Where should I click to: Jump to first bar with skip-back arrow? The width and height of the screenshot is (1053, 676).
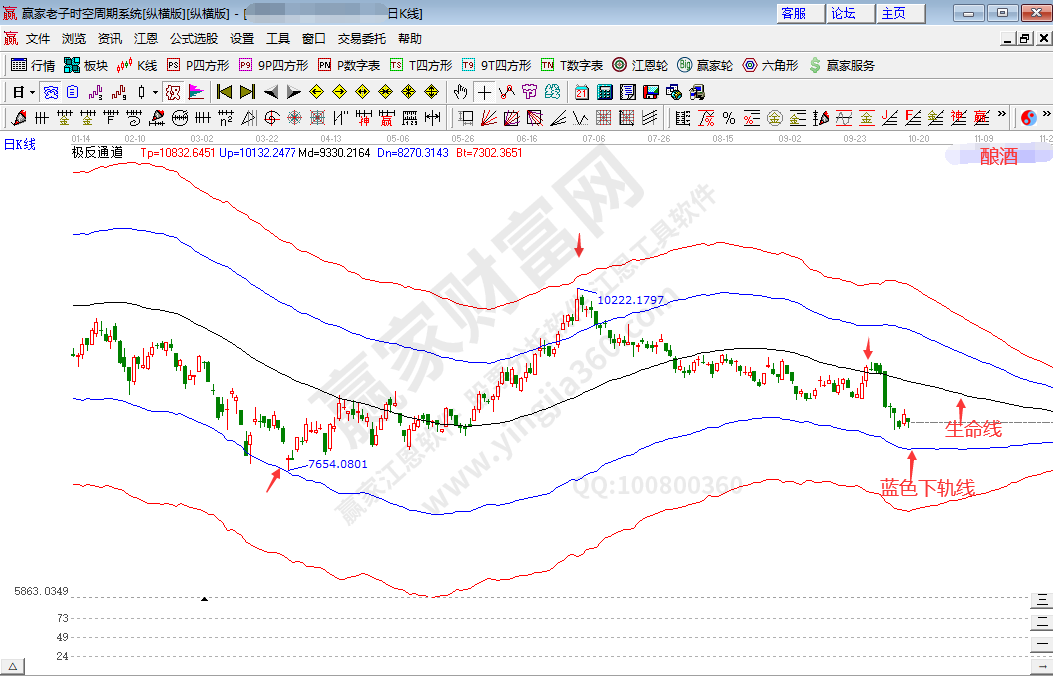[x=225, y=92]
